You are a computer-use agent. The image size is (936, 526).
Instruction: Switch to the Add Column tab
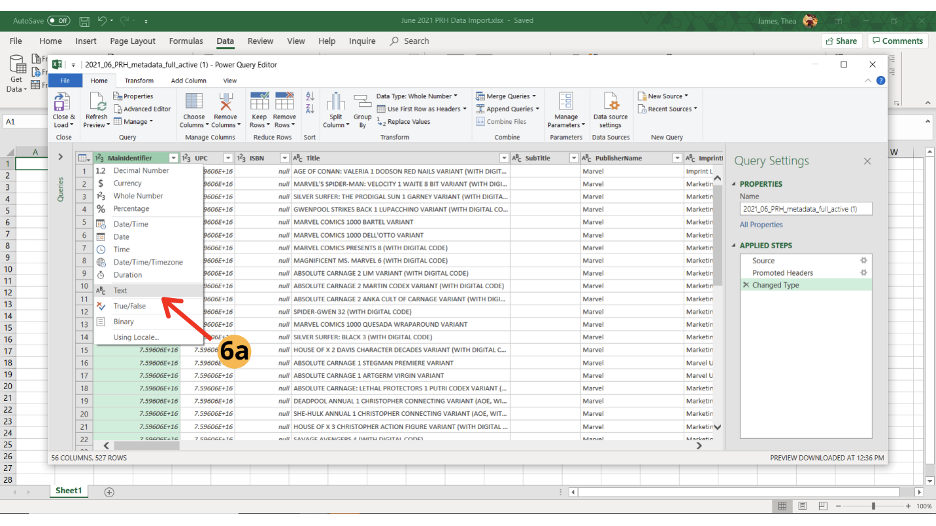click(189, 81)
